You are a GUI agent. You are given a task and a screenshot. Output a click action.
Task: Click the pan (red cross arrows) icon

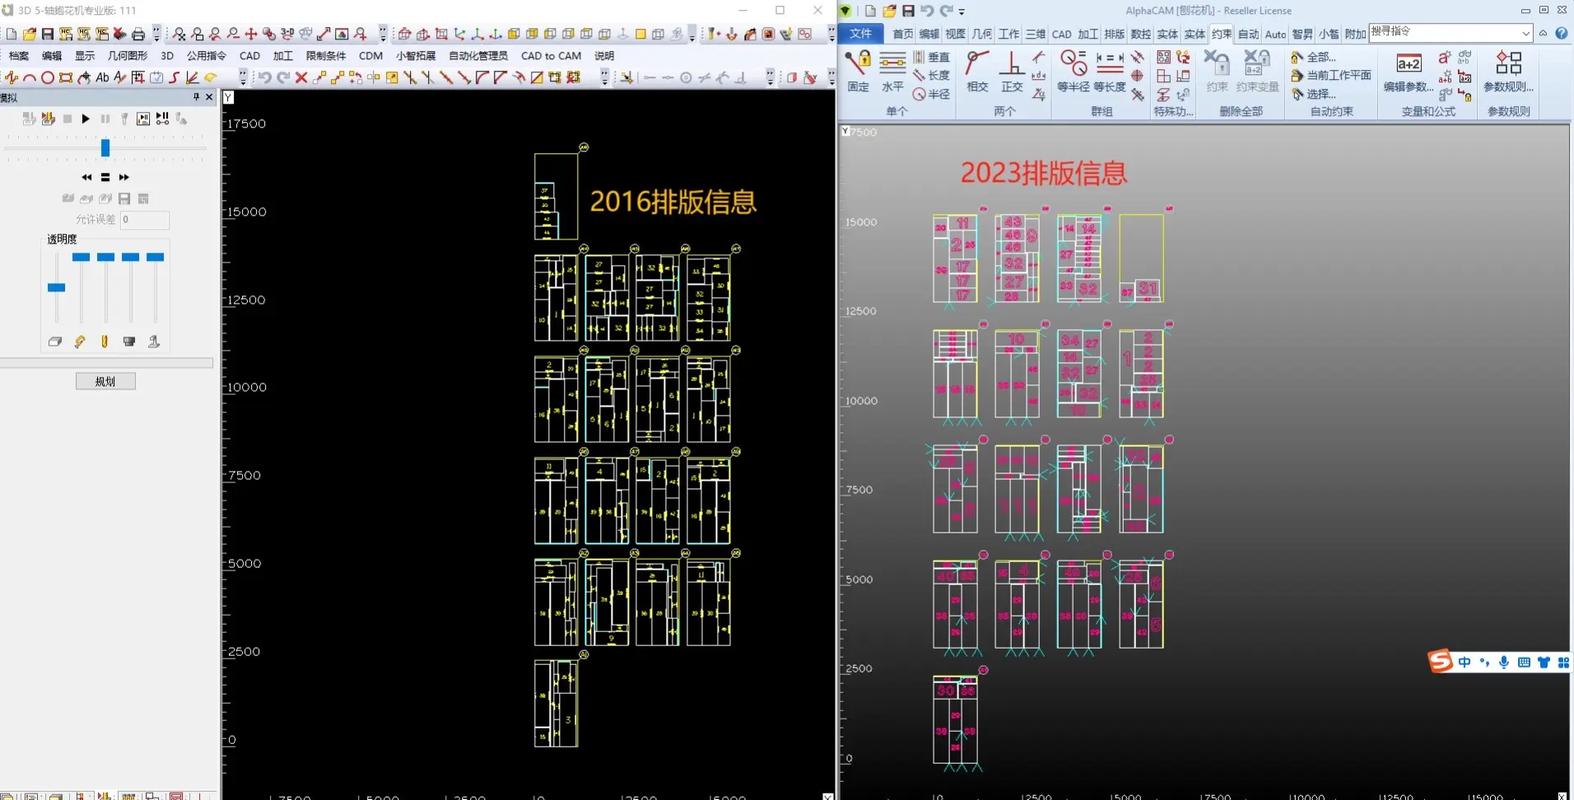pos(251,34)
